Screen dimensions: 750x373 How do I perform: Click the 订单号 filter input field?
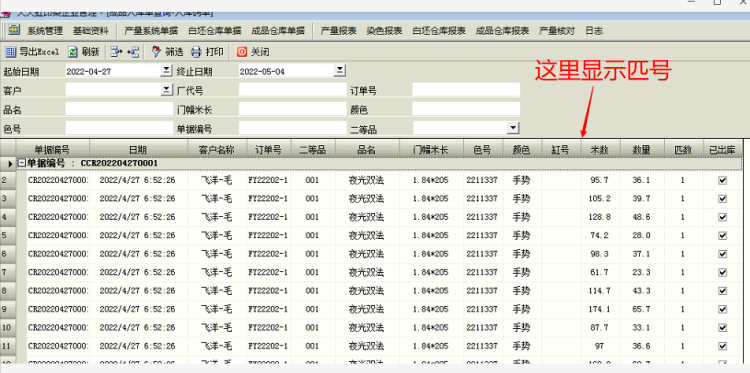[466, 90]
